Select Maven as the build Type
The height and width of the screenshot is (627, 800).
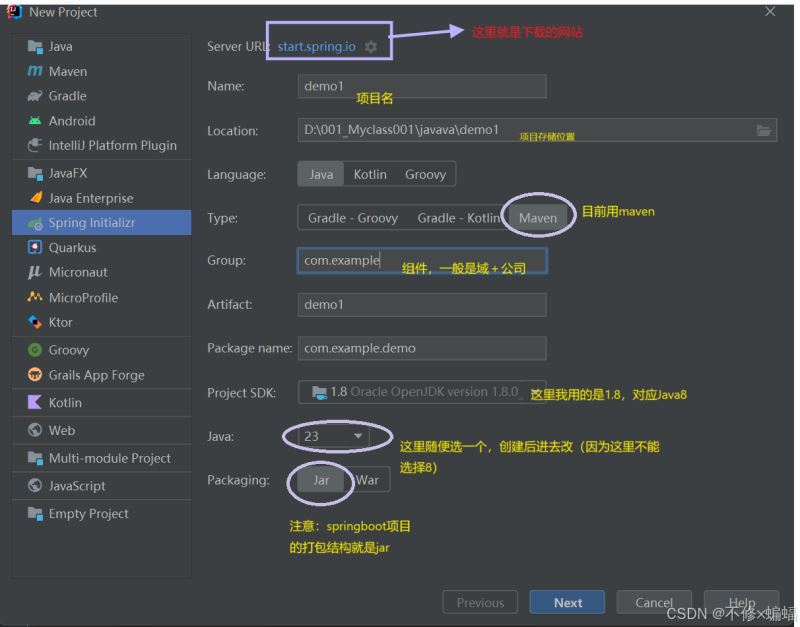538,217
